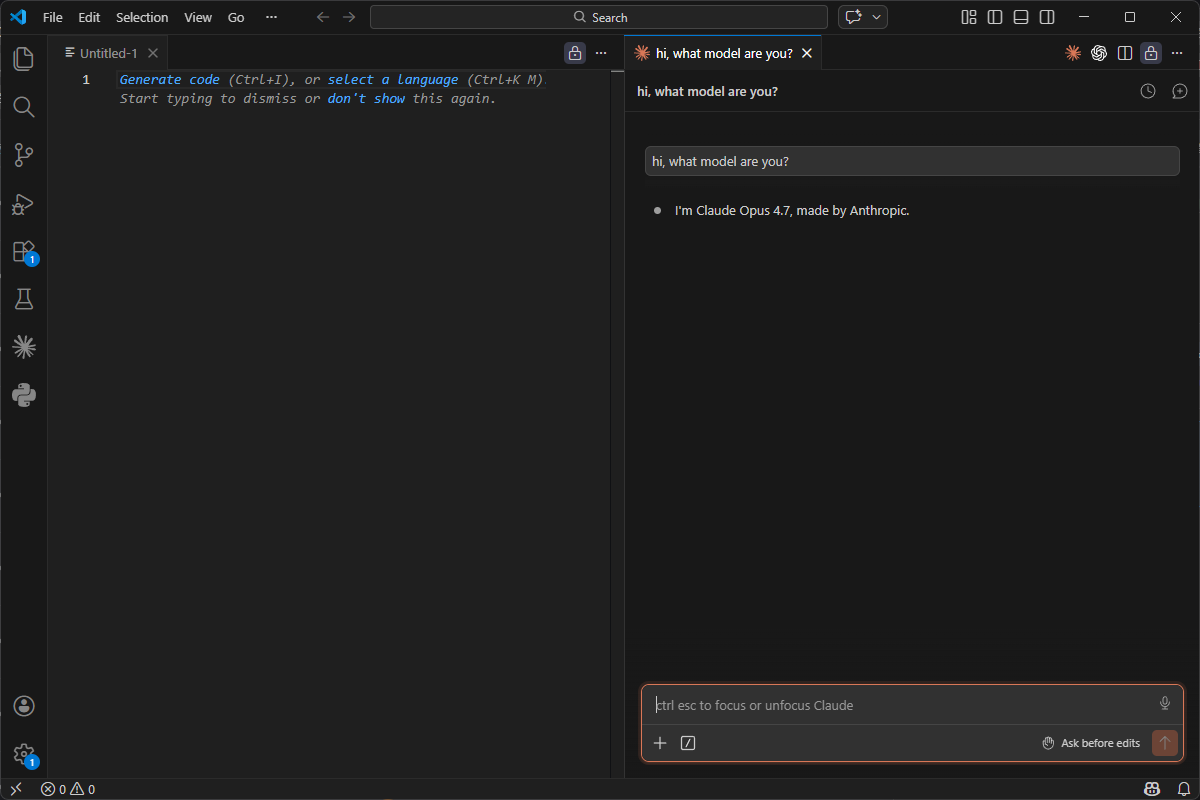Start a new Claude conversation
Screen dimensions: 1200x800
1180,91
